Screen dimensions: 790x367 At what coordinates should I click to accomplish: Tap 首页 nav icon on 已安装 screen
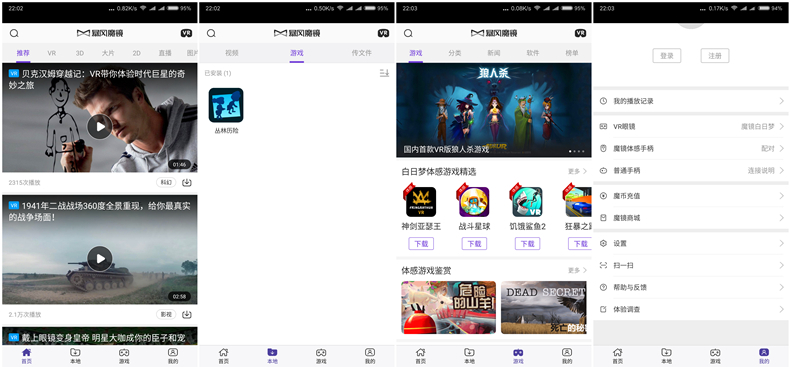223,355
